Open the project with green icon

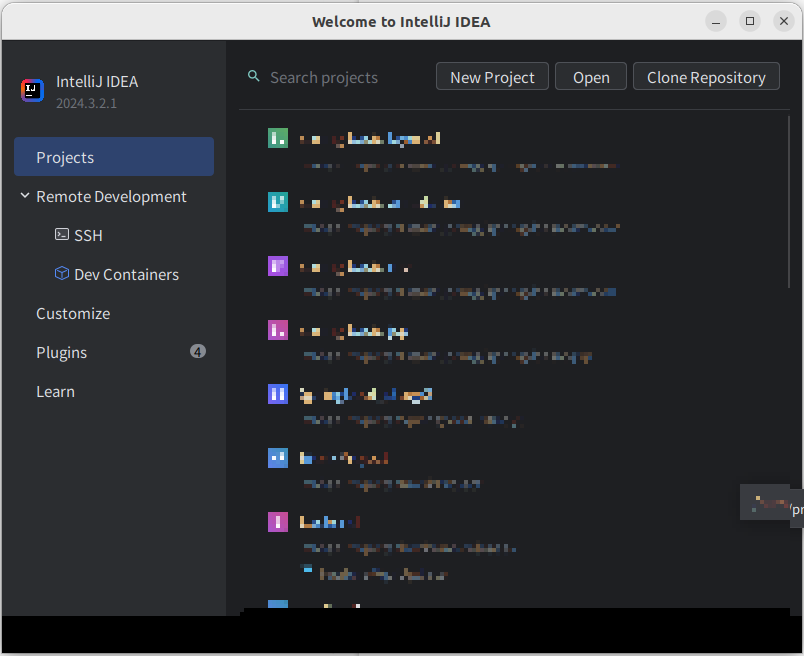pos(278,138)
